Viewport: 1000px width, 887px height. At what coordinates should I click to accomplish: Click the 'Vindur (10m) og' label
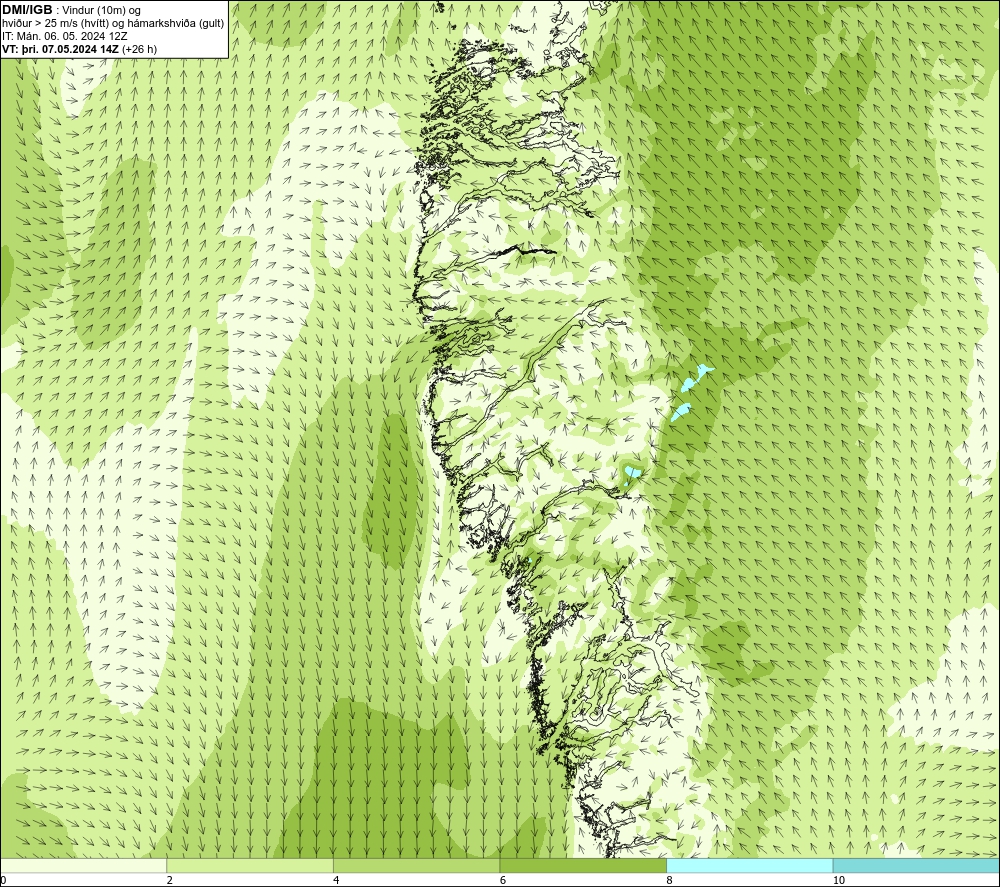pyautogui.click(x=103, y=10)
